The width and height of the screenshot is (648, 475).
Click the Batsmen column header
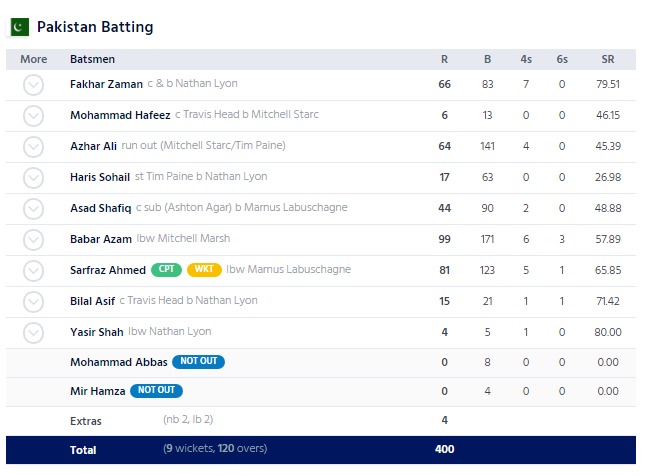coord(91,59)
